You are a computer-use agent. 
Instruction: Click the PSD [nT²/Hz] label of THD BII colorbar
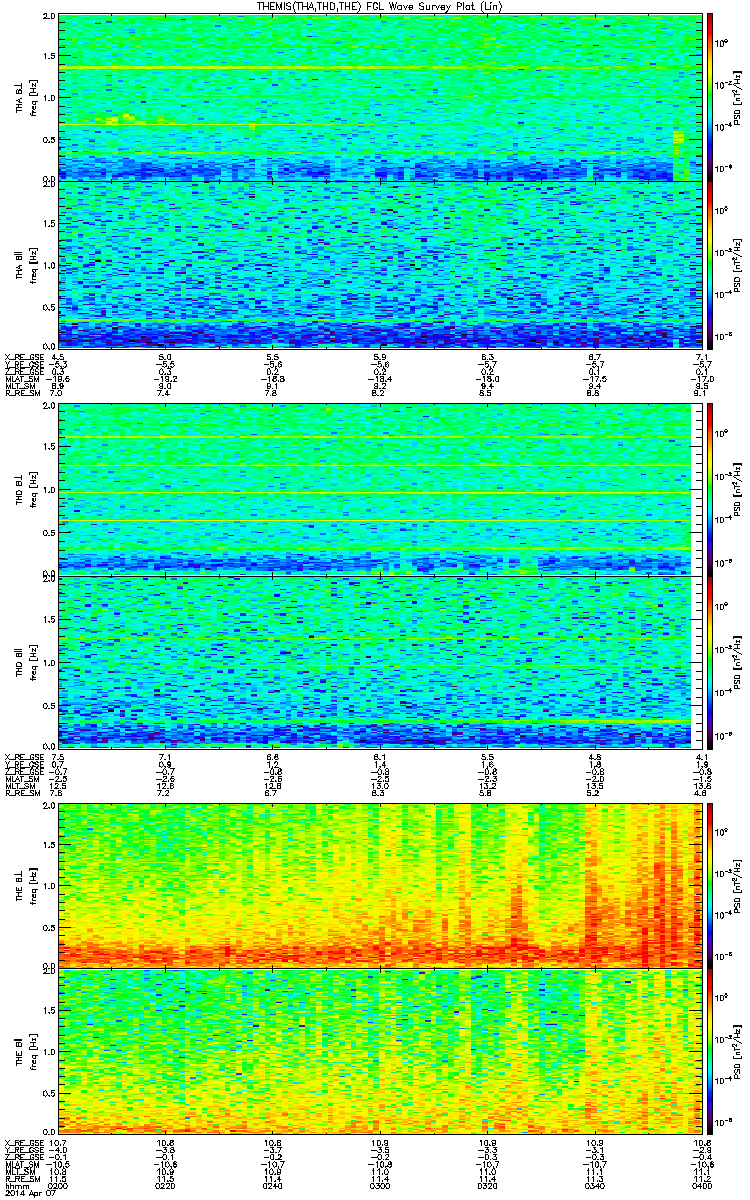pos(738,661)
